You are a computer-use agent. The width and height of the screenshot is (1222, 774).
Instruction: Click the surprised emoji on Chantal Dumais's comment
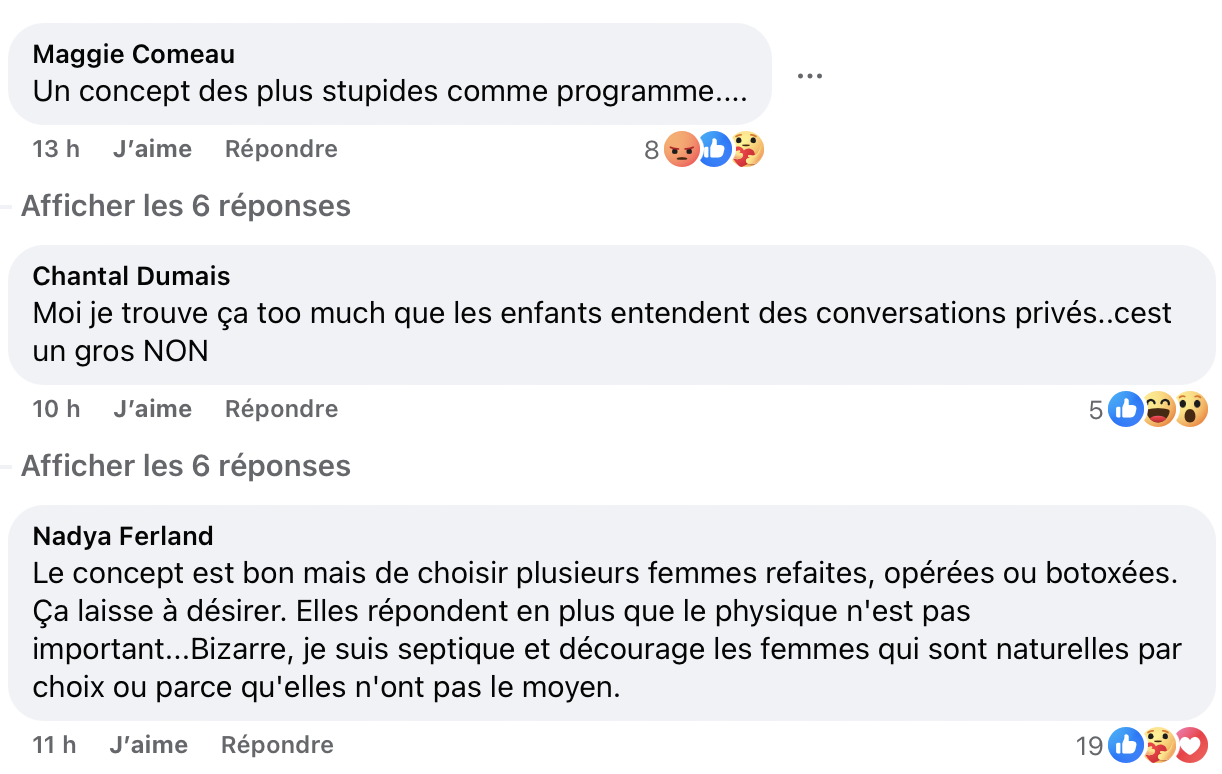click(1192, 408)
